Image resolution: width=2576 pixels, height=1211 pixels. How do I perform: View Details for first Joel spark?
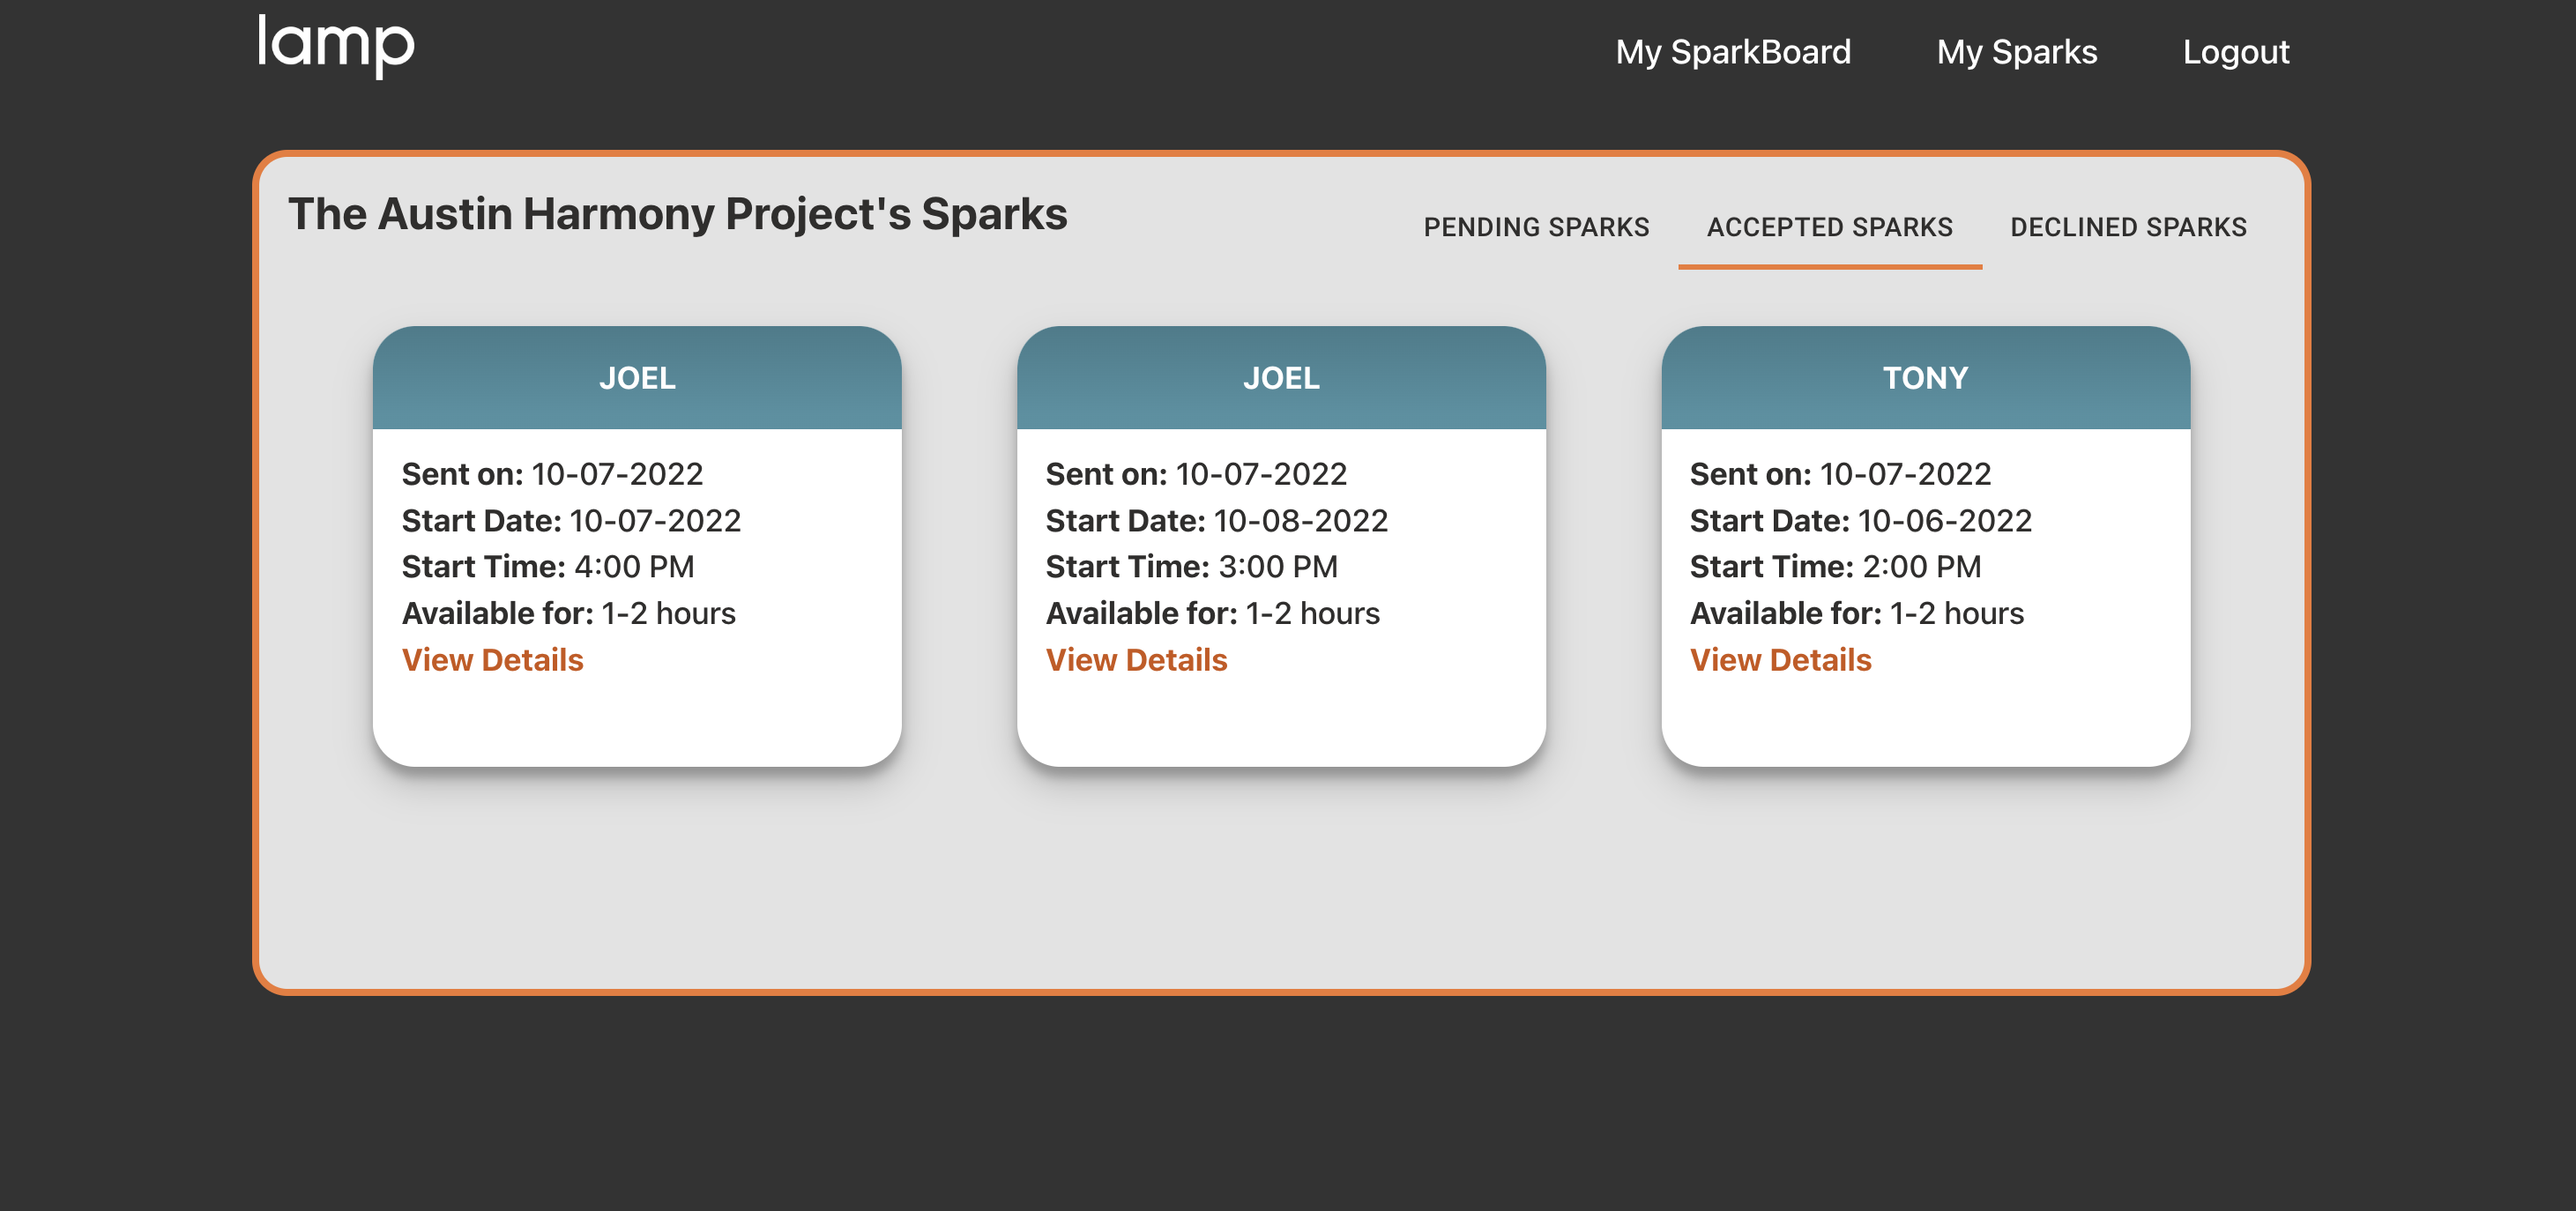pyautogui.click(x=493, y=659)
